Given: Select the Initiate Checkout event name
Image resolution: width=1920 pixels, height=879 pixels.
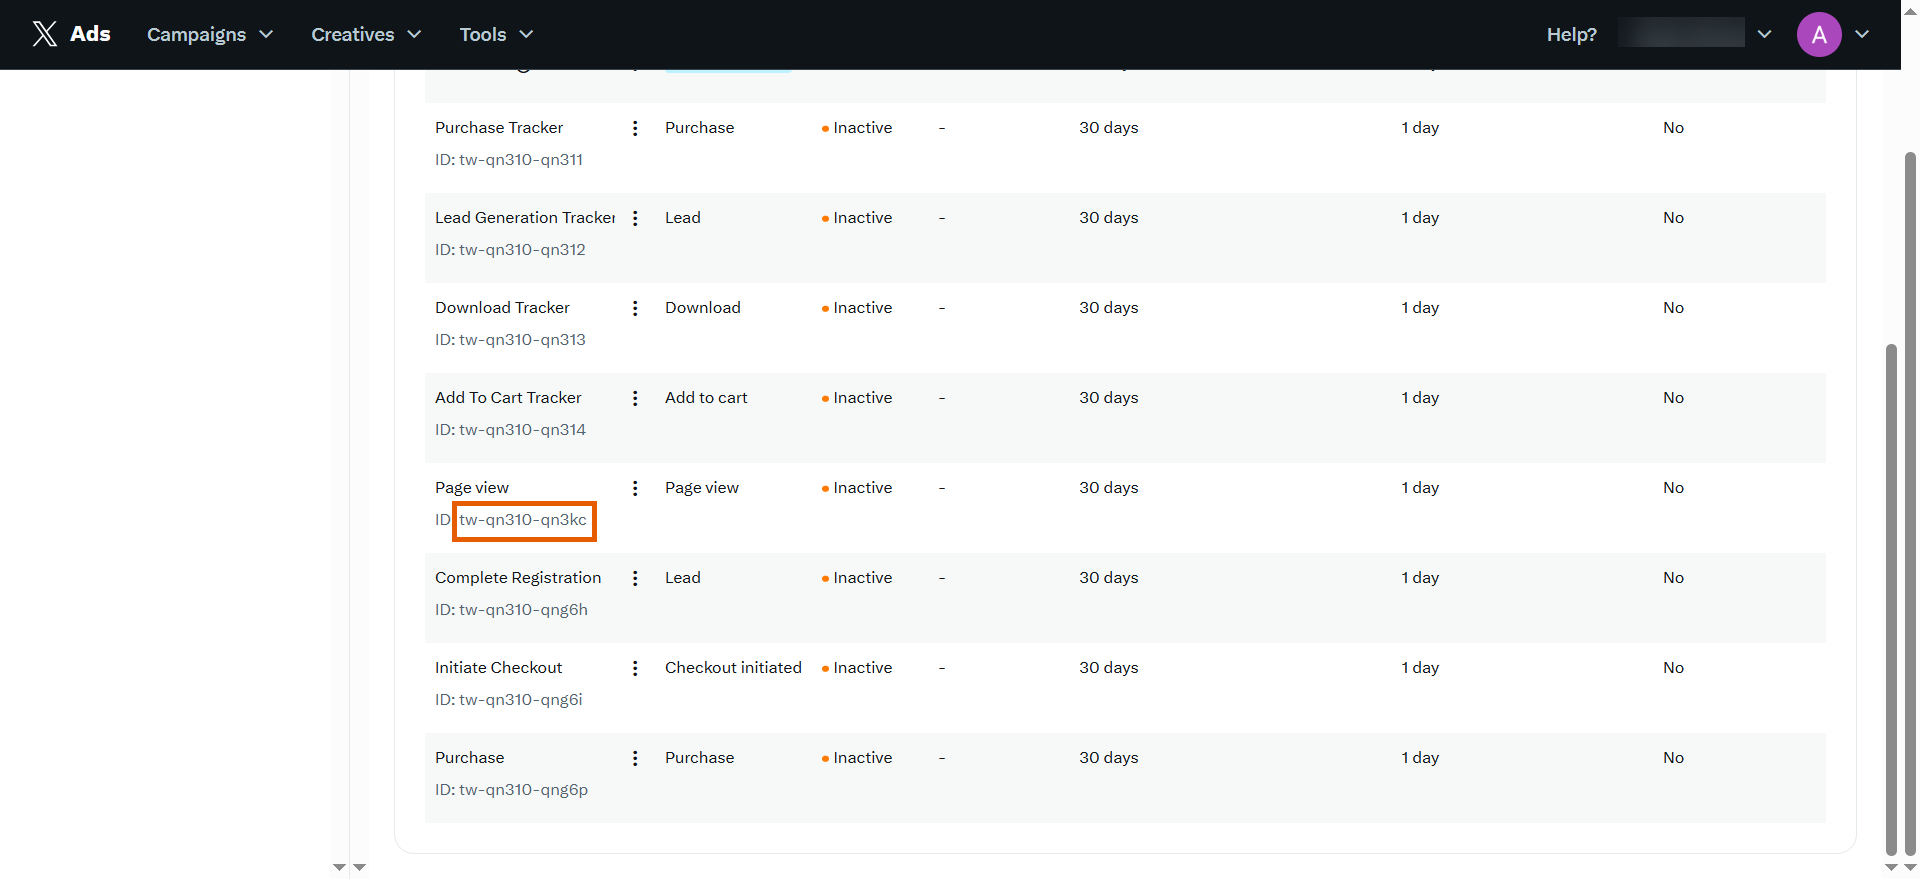Looking at the screenshot, I should 498,668.
